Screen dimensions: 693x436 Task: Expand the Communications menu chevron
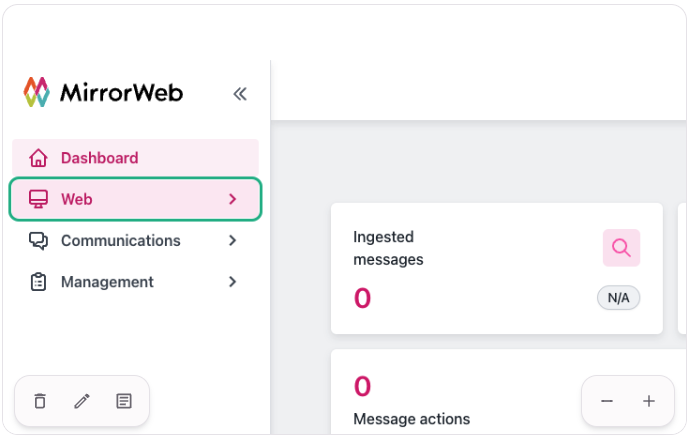pos(232,240)
